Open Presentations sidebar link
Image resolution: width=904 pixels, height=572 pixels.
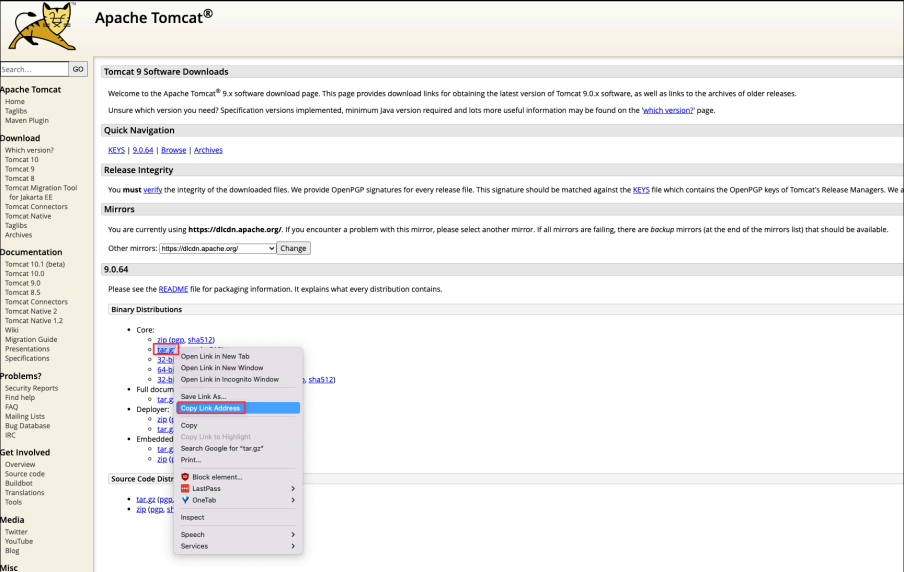tap(28, 349)
